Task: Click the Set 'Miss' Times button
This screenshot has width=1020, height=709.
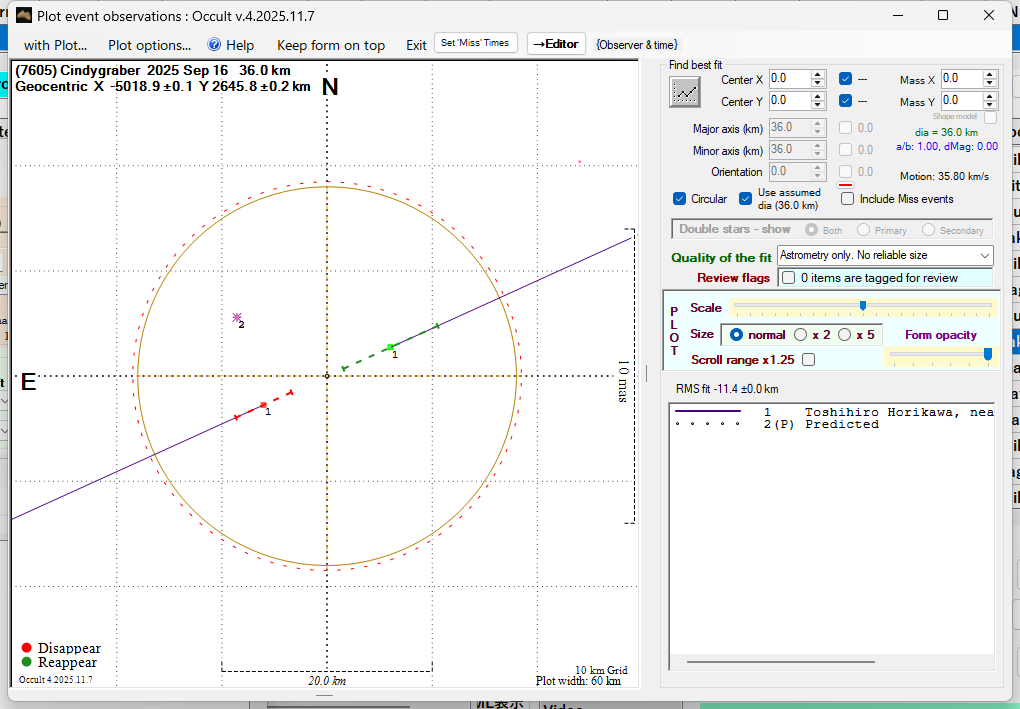Action: click(x=476, y=43)
